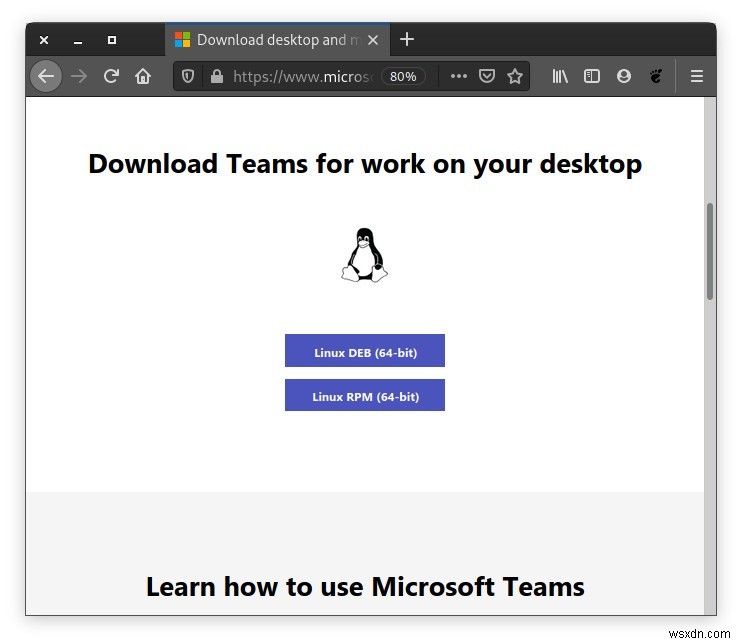This screenshot has width=742, height=644.
Task: Click the GNOME footprint extension icon
Action: point(656,76)
